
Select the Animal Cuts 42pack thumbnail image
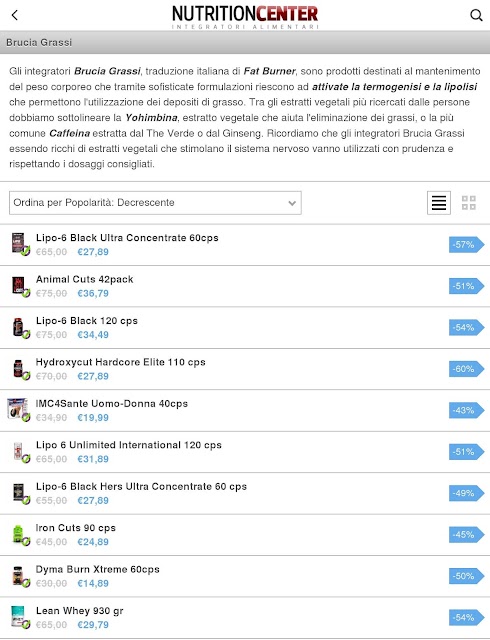[x=20, y=286]
